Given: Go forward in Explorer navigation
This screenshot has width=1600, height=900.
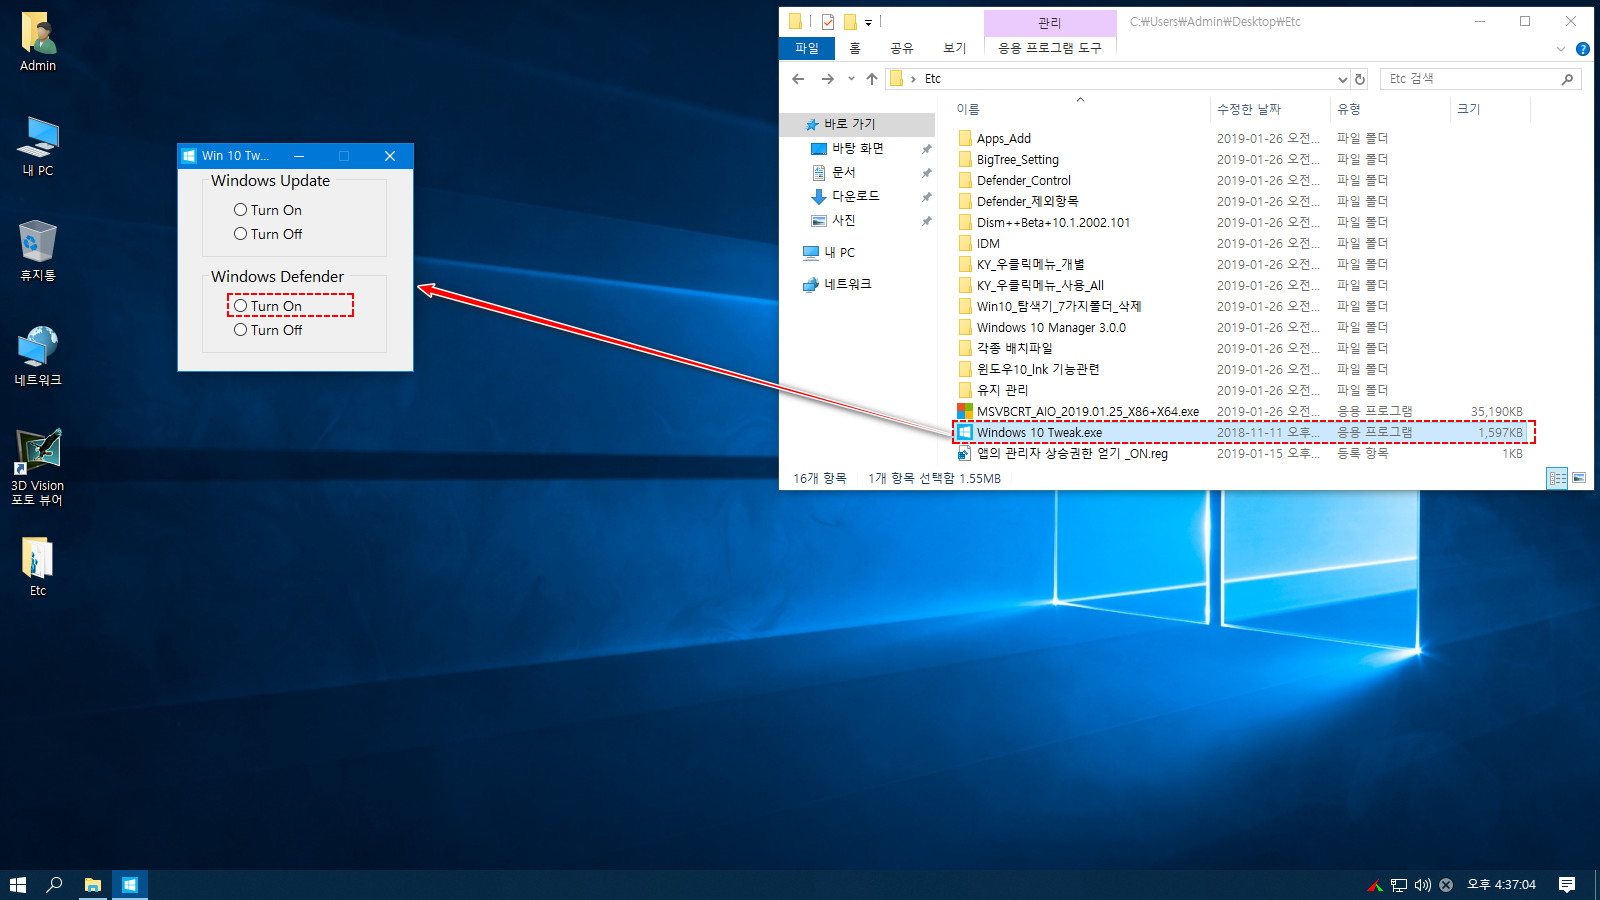Looking at the screenshot, I should (x=827, y=79).
